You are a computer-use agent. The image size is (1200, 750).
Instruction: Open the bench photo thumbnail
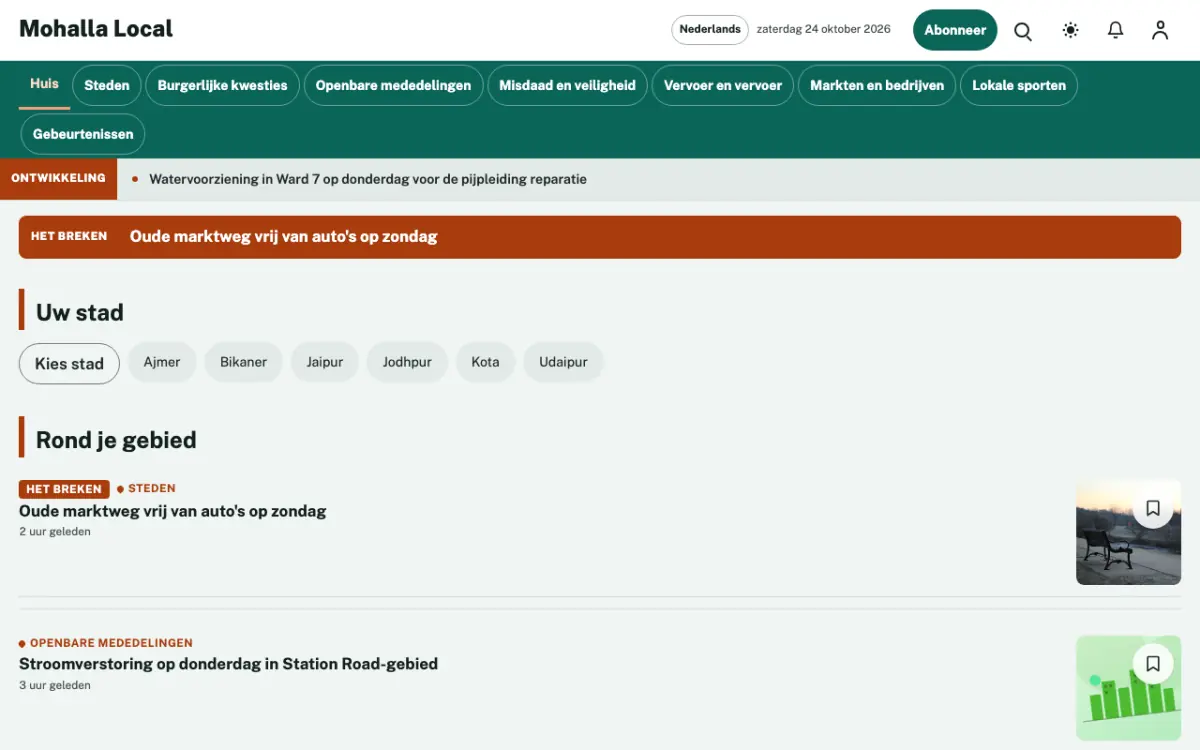pyautogui.click(x=1128, y=532)
